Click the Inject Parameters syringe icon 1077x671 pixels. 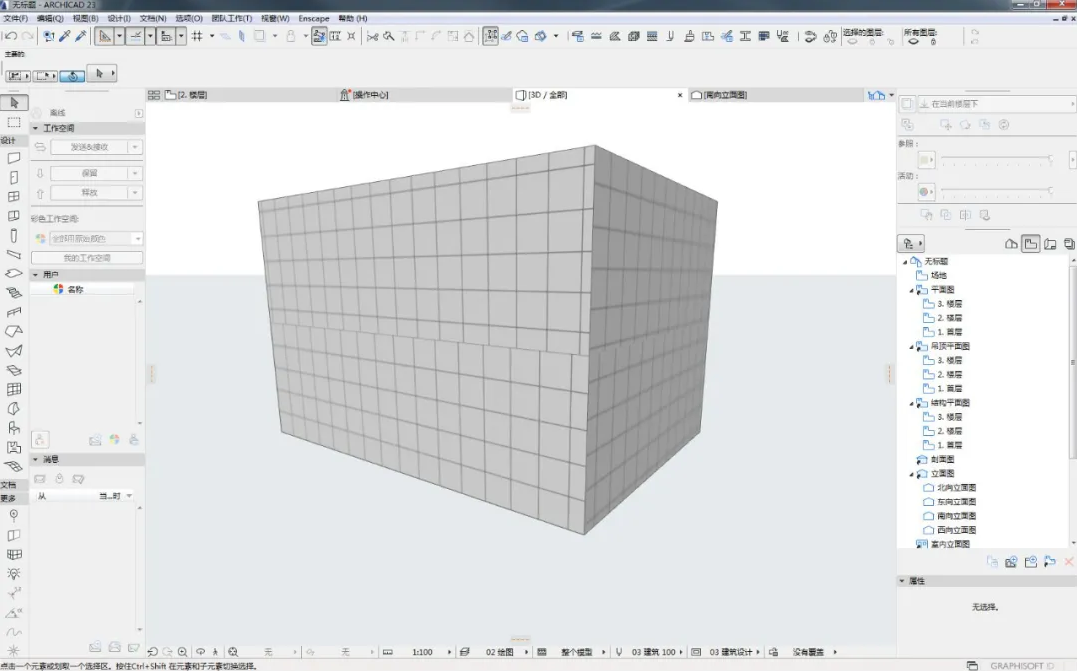pyautogui.click(x=81, y=36)
